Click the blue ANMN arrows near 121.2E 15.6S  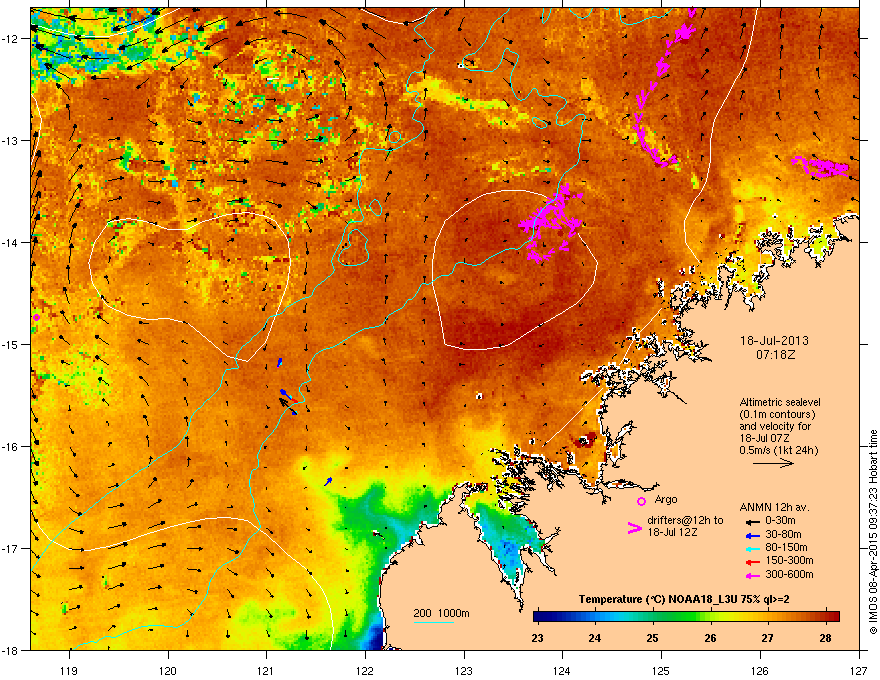coord(288,401)
